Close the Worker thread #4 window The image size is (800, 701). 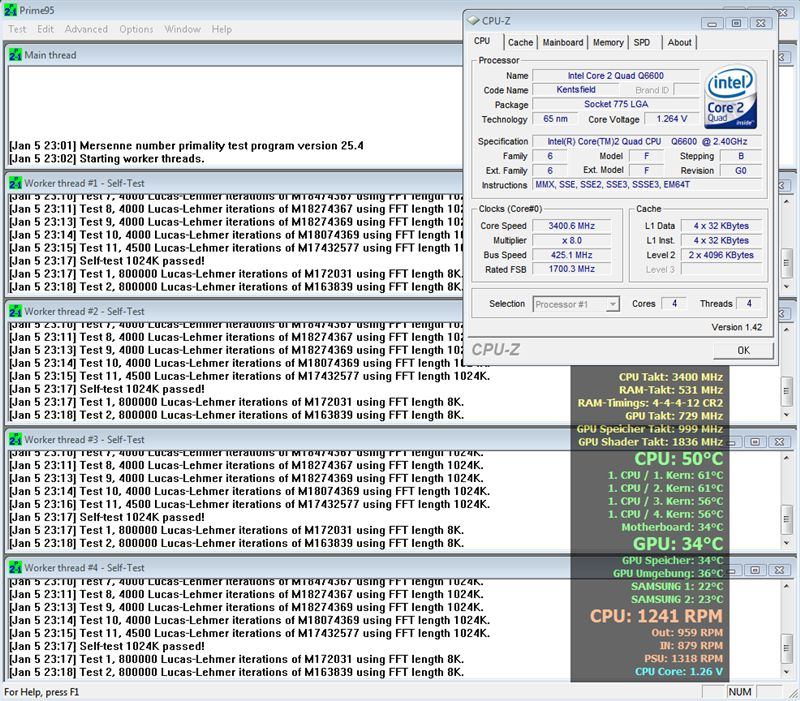(x=779, y=570)
